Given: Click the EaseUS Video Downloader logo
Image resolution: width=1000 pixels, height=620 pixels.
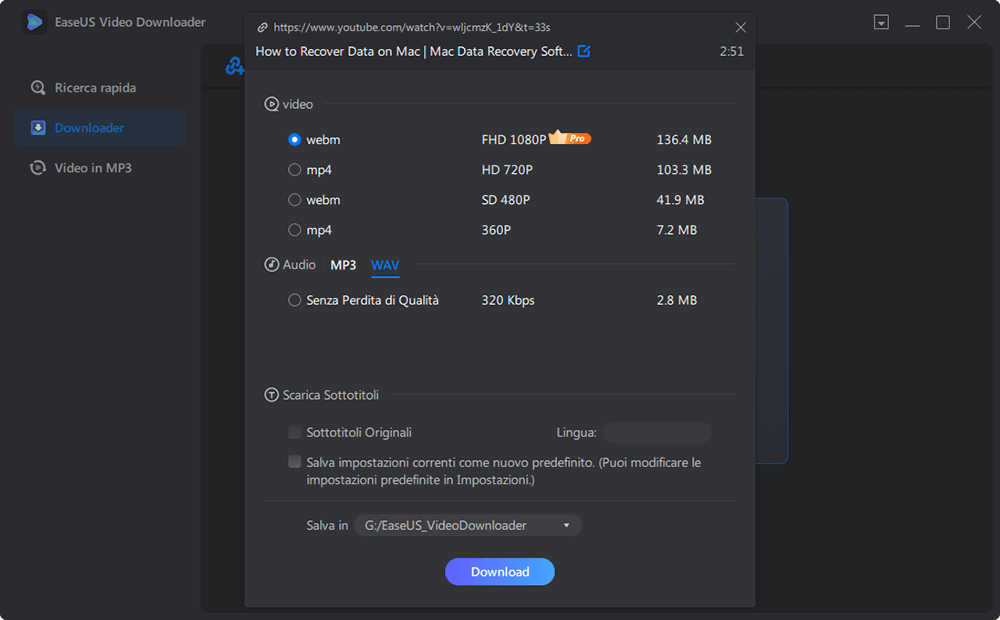Looking at the screenshot, I should [x=34, y=21].
